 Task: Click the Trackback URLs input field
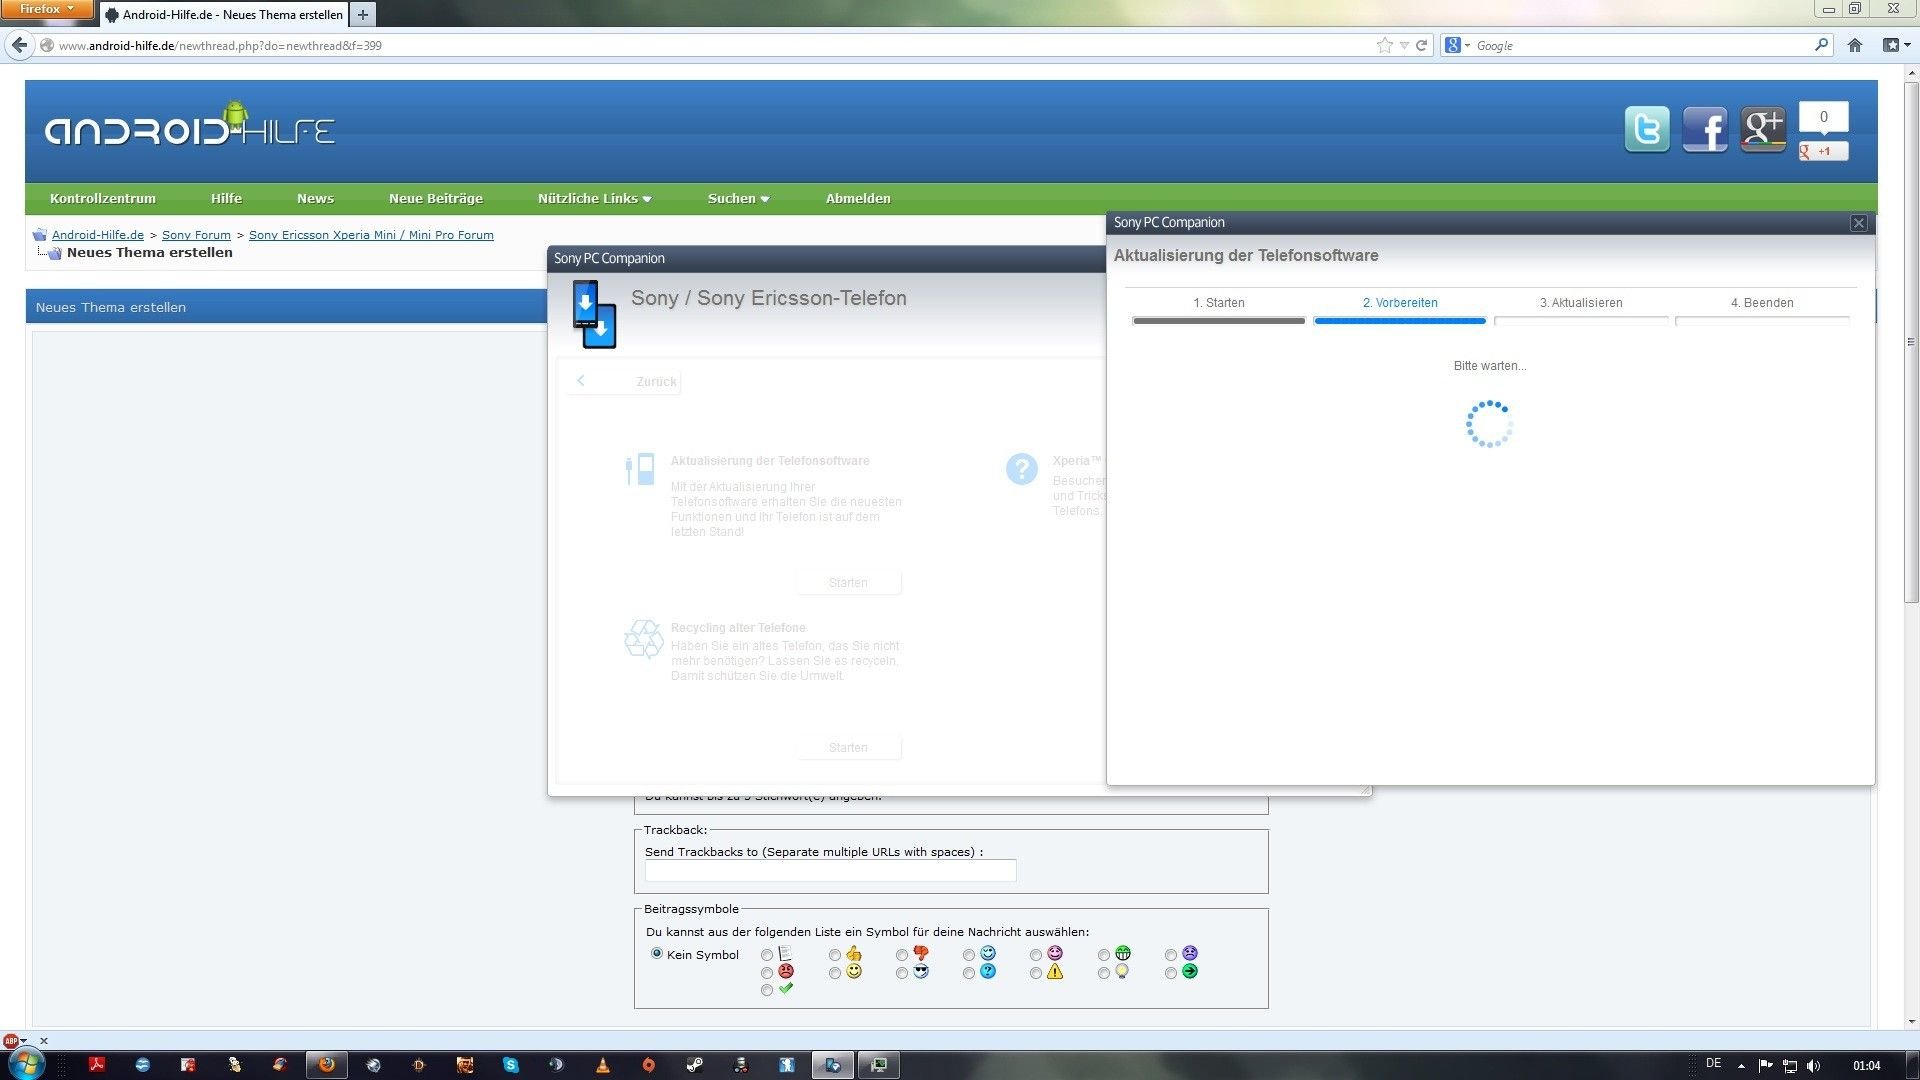(830, 871)
